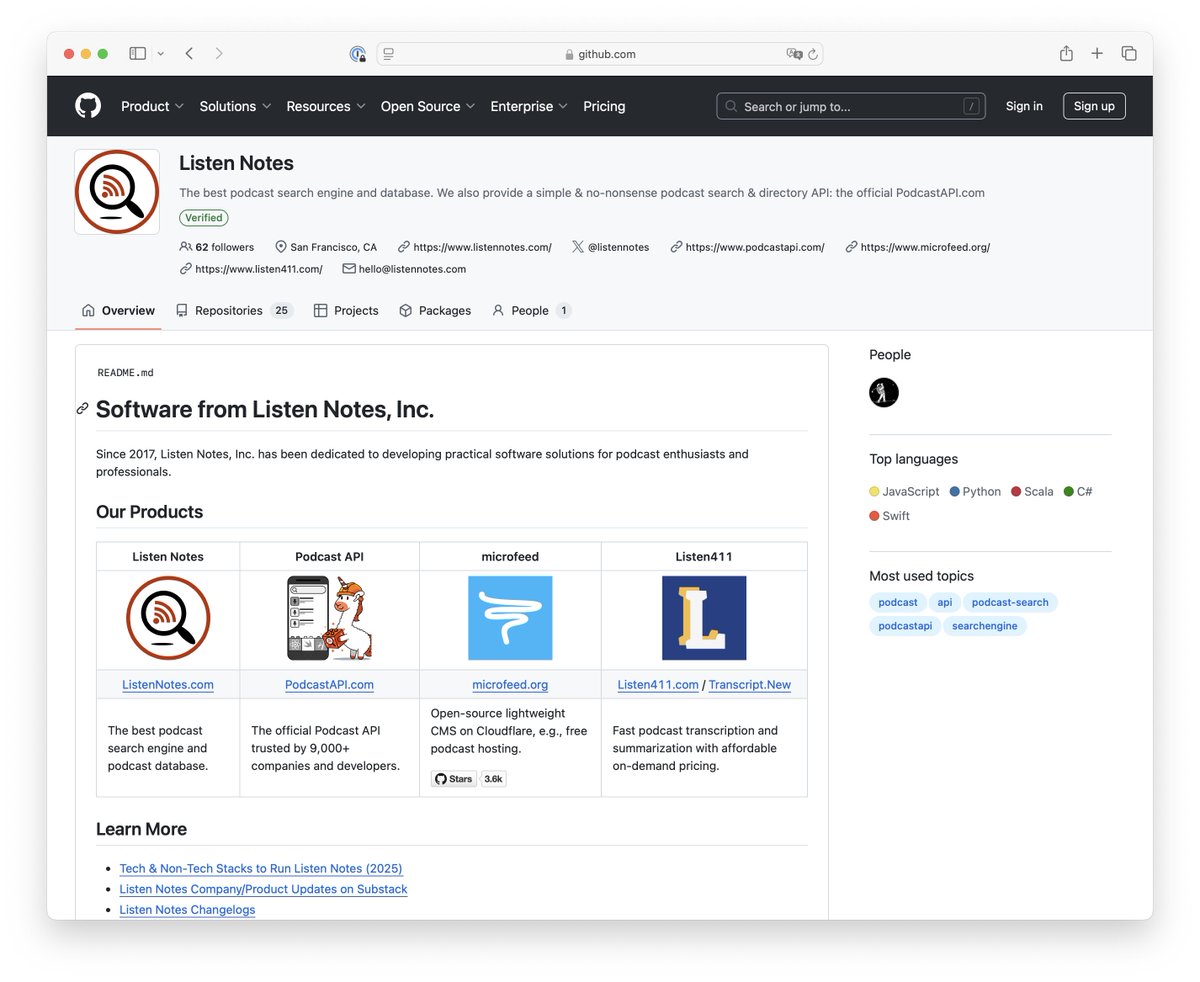Click the GitHub Stars badge

(x=454, y=779)
